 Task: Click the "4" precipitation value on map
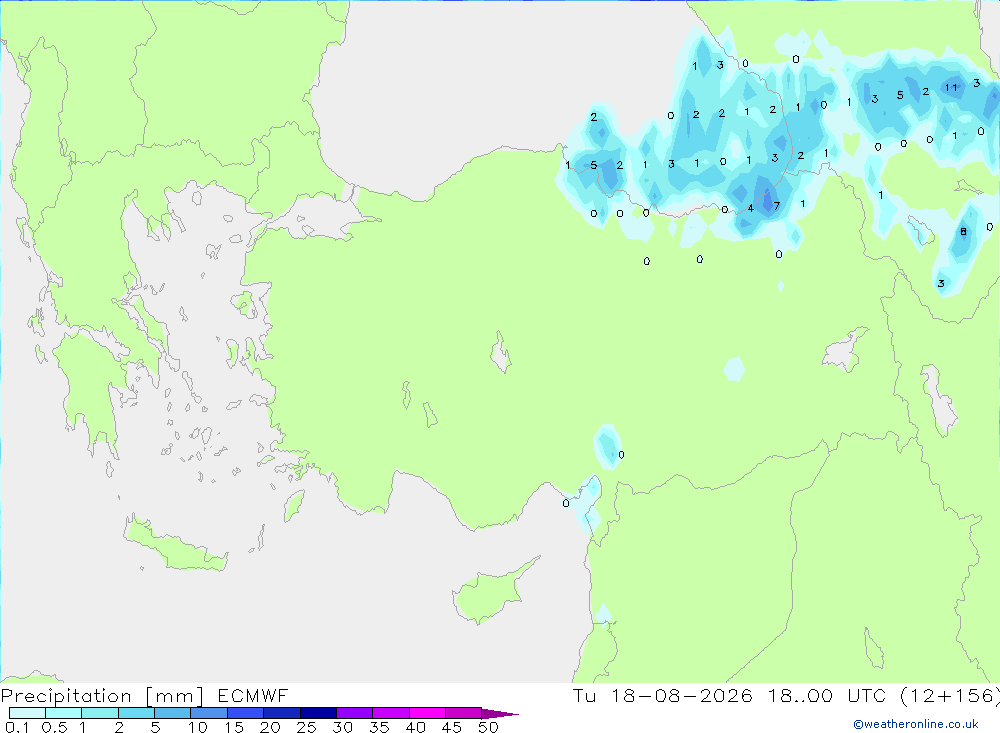[751, 208]
